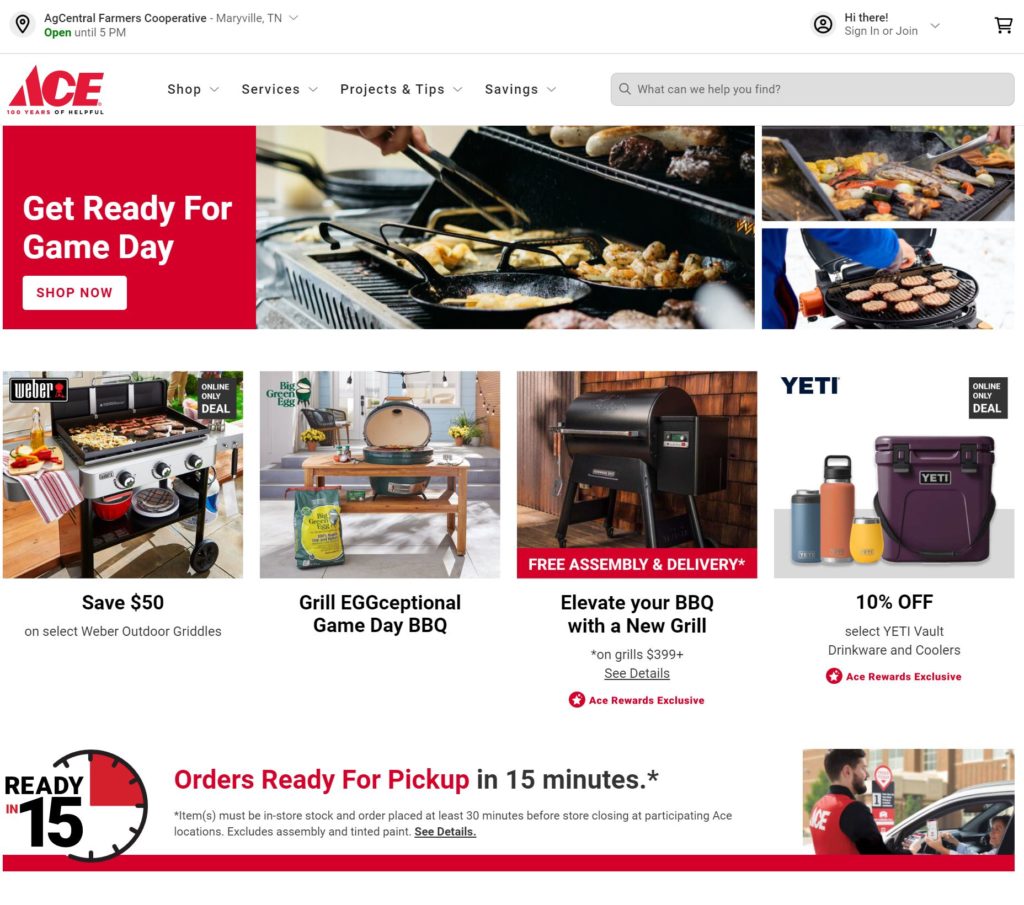Viewport: 1024px width, 905px height.
Task: Open the Projects & Tips menu
Action: [401, 89]
